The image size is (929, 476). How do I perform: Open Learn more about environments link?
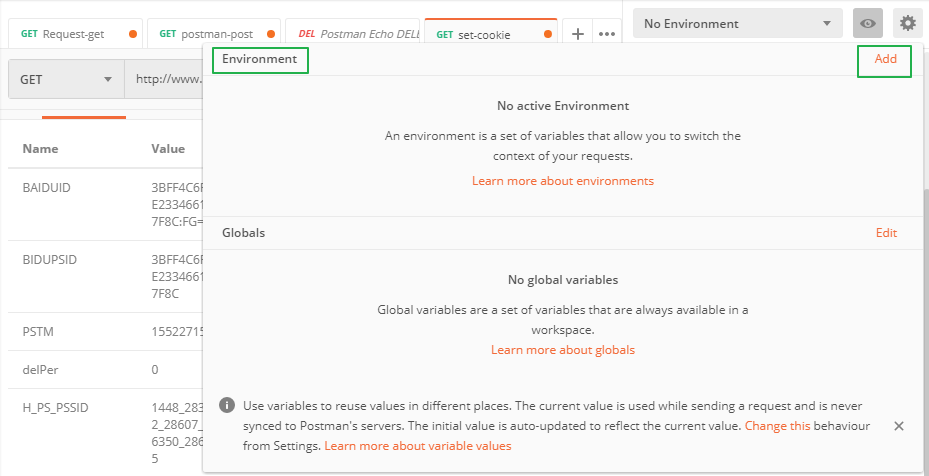563,181
